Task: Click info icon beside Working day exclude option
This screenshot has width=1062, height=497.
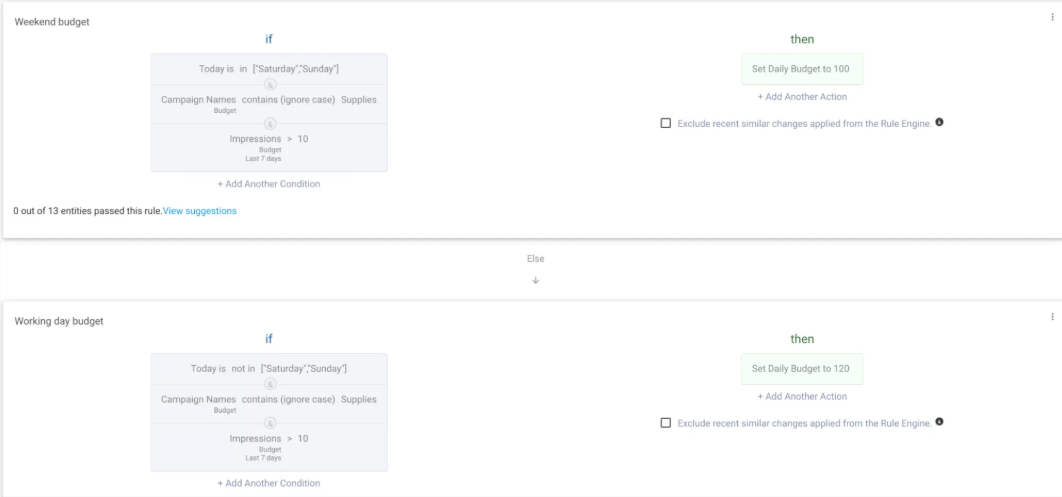Action: point(940,422)
